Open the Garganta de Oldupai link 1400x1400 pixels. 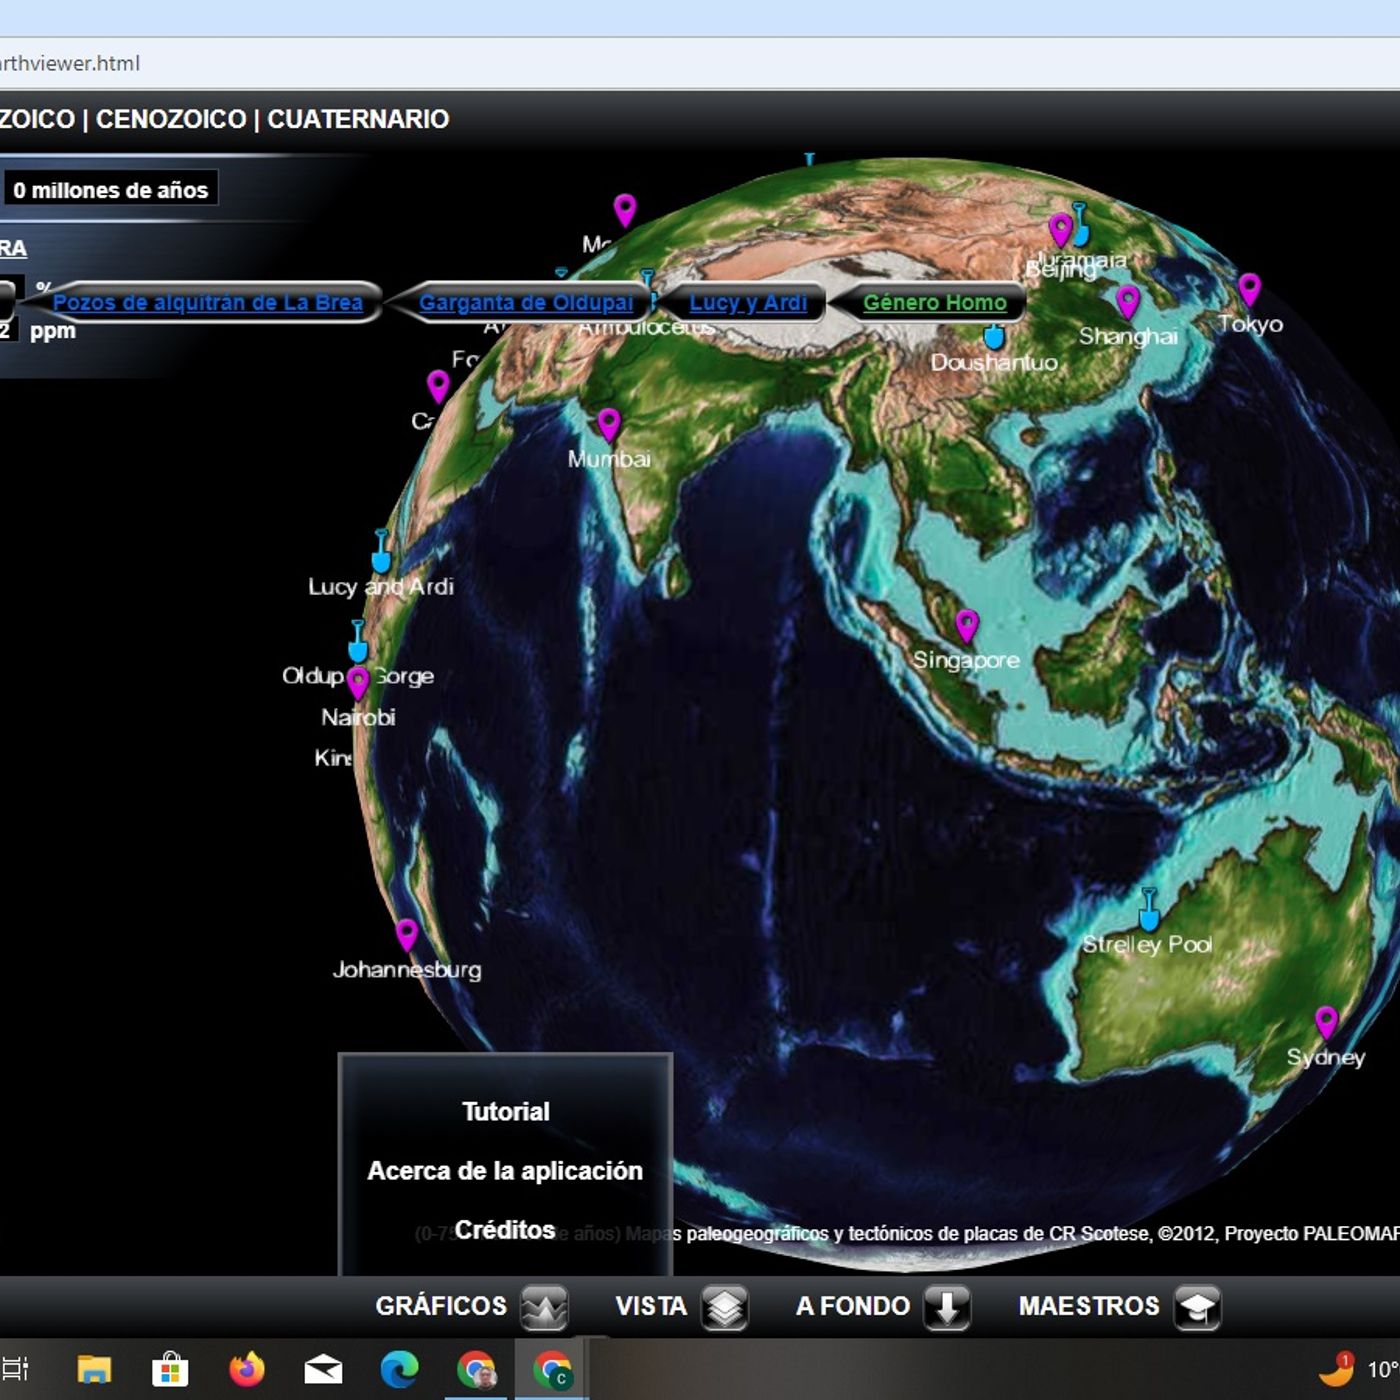click(526, 302)
